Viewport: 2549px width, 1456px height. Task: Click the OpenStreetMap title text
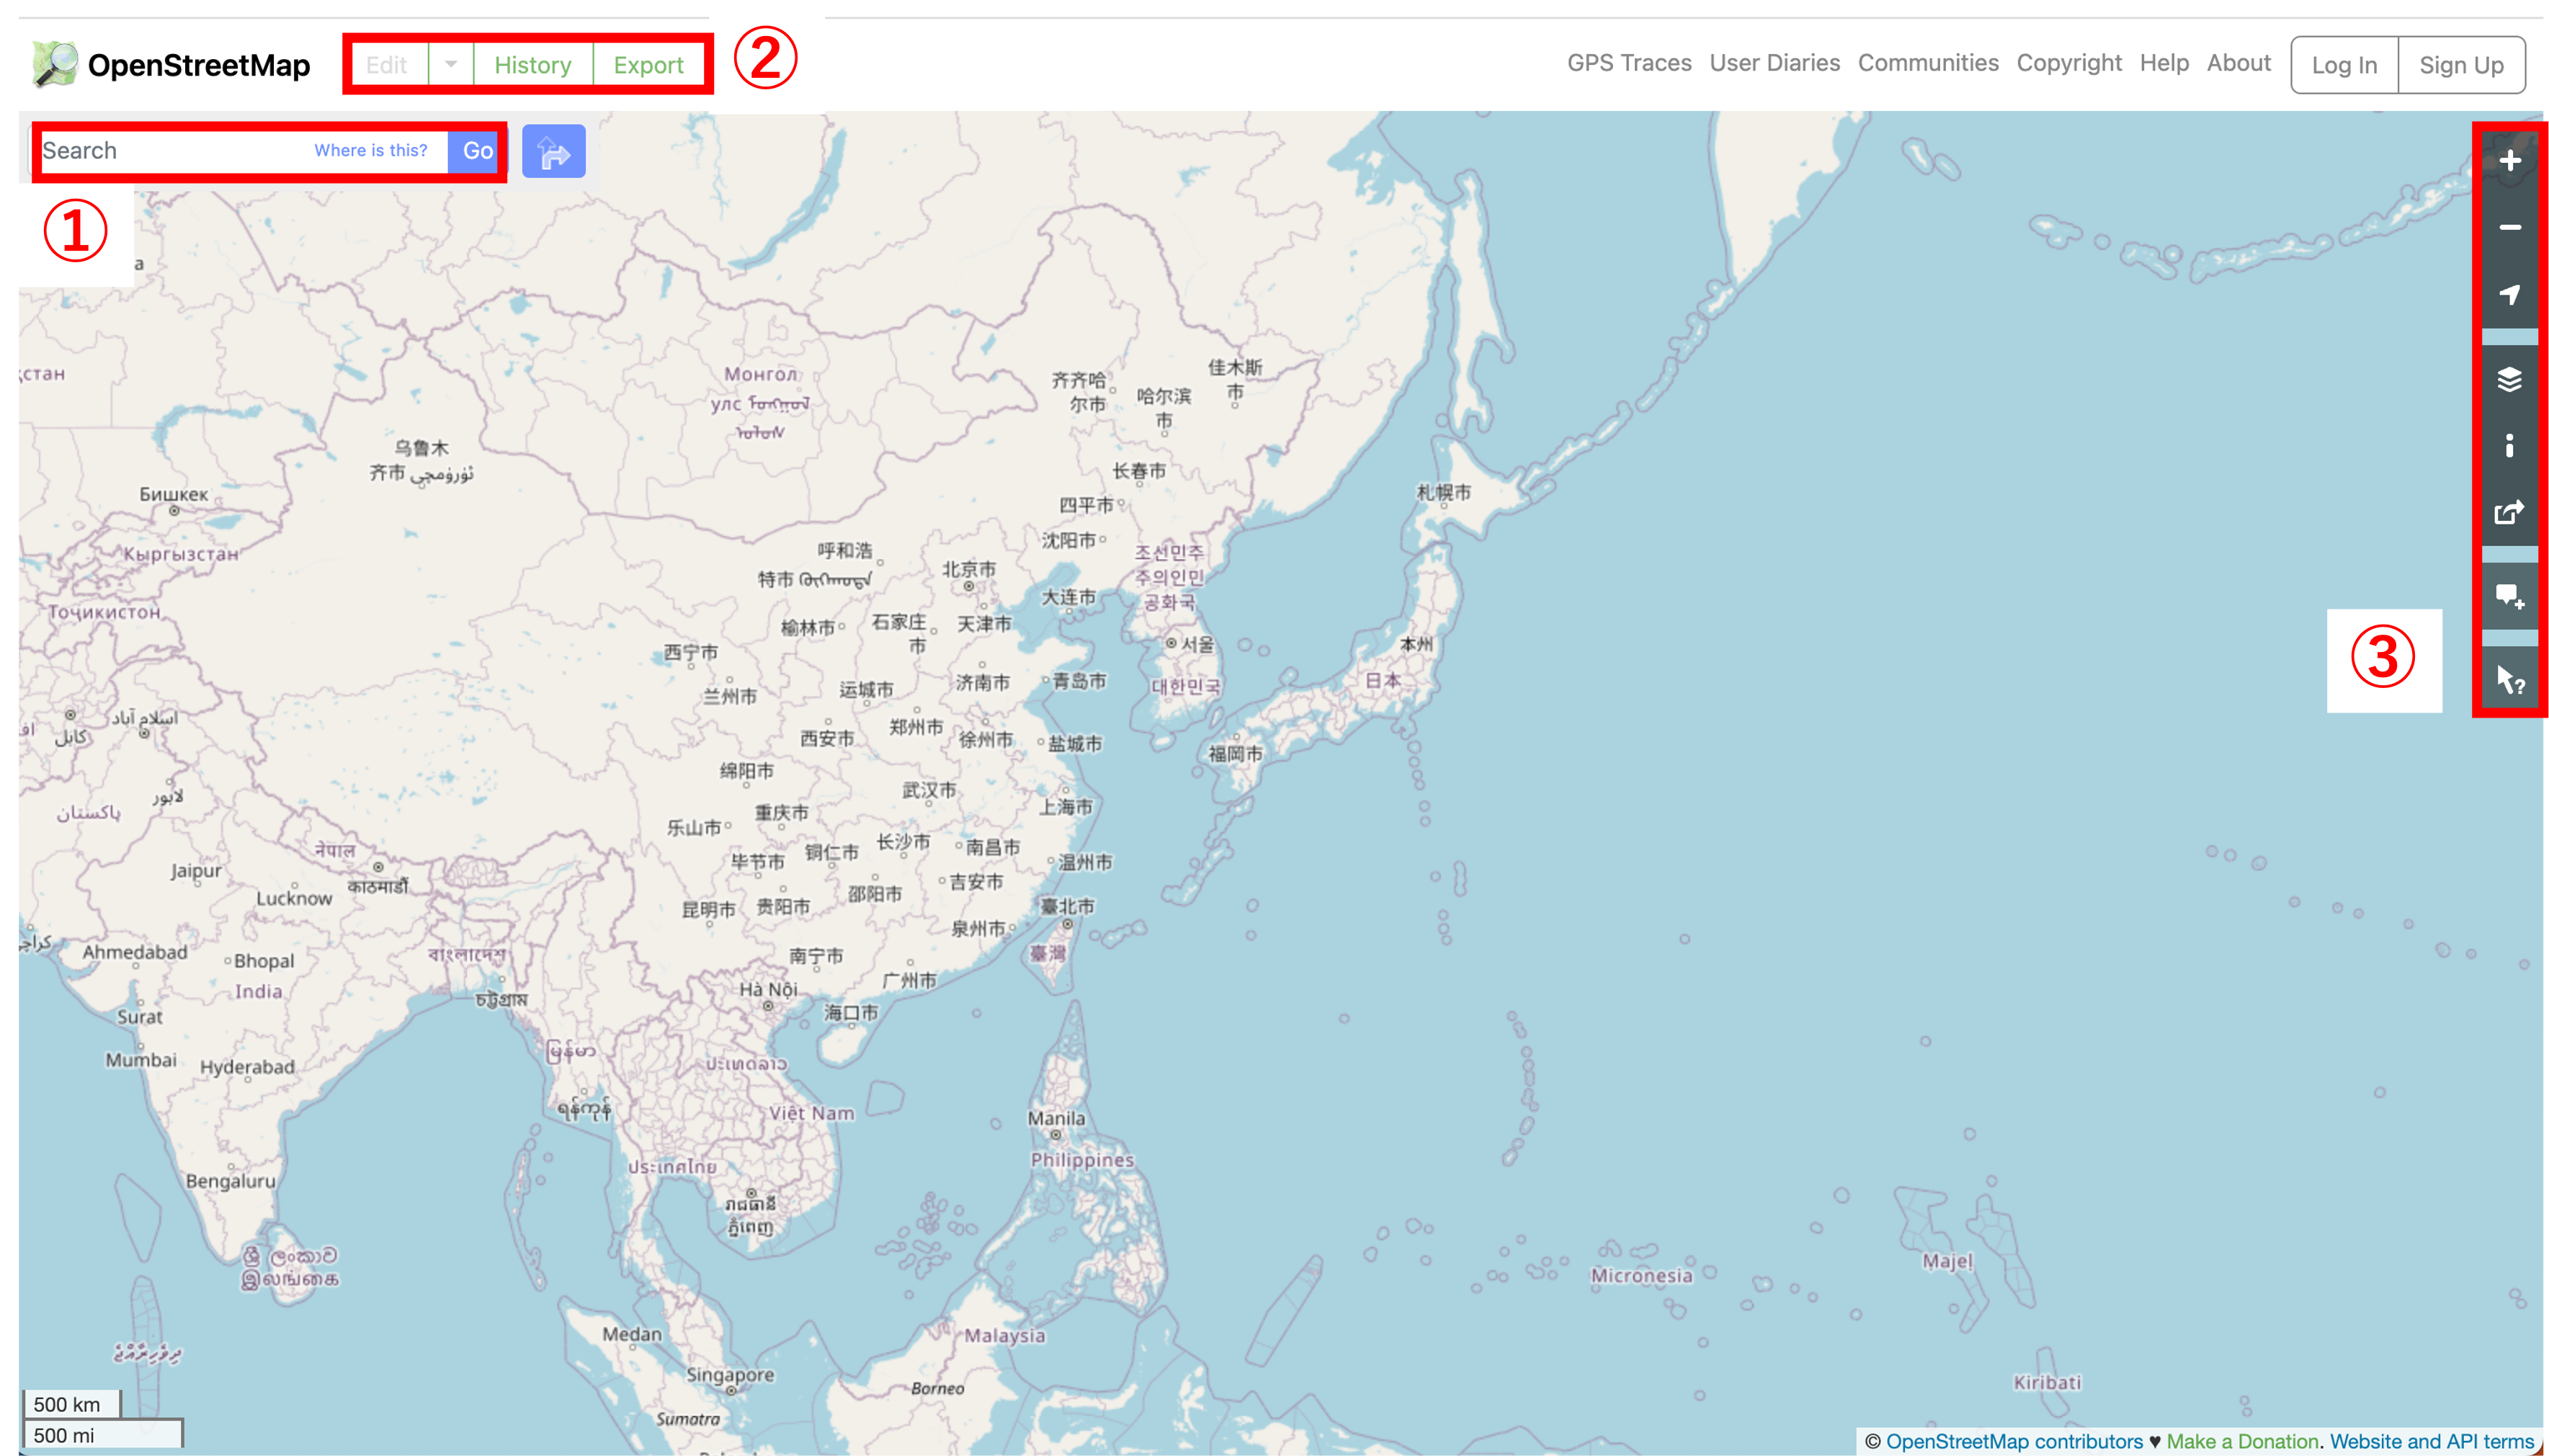tap(199, 65)
